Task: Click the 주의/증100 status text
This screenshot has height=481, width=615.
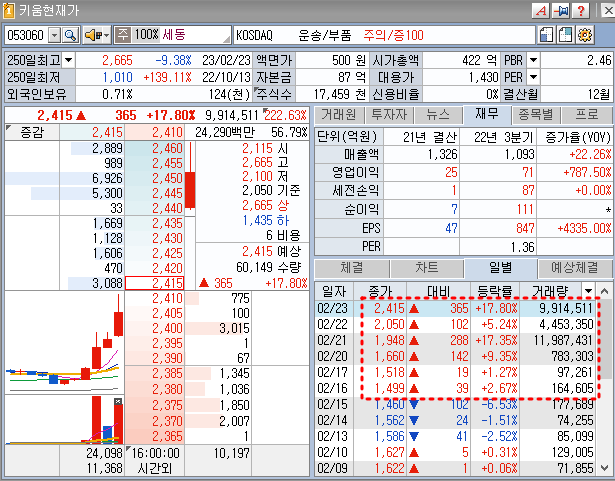Action: (393, 35)
